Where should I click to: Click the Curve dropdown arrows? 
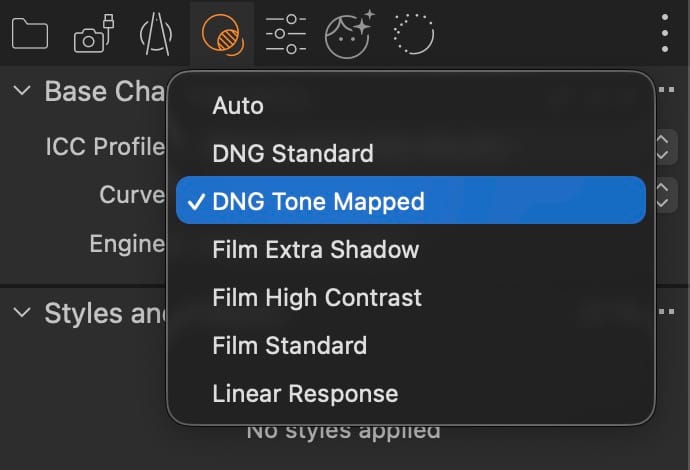[x=663, y=194]
